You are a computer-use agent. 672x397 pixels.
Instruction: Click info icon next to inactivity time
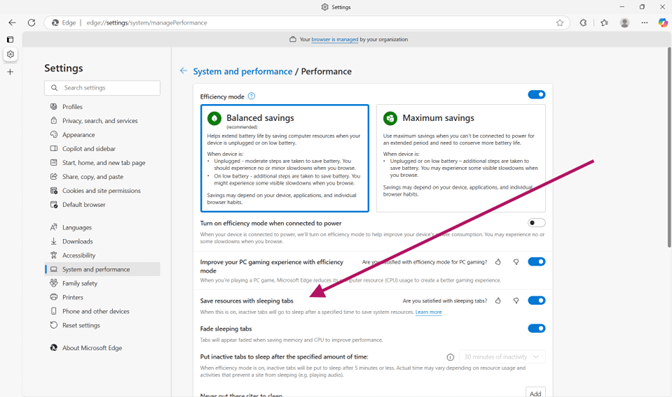450,357
